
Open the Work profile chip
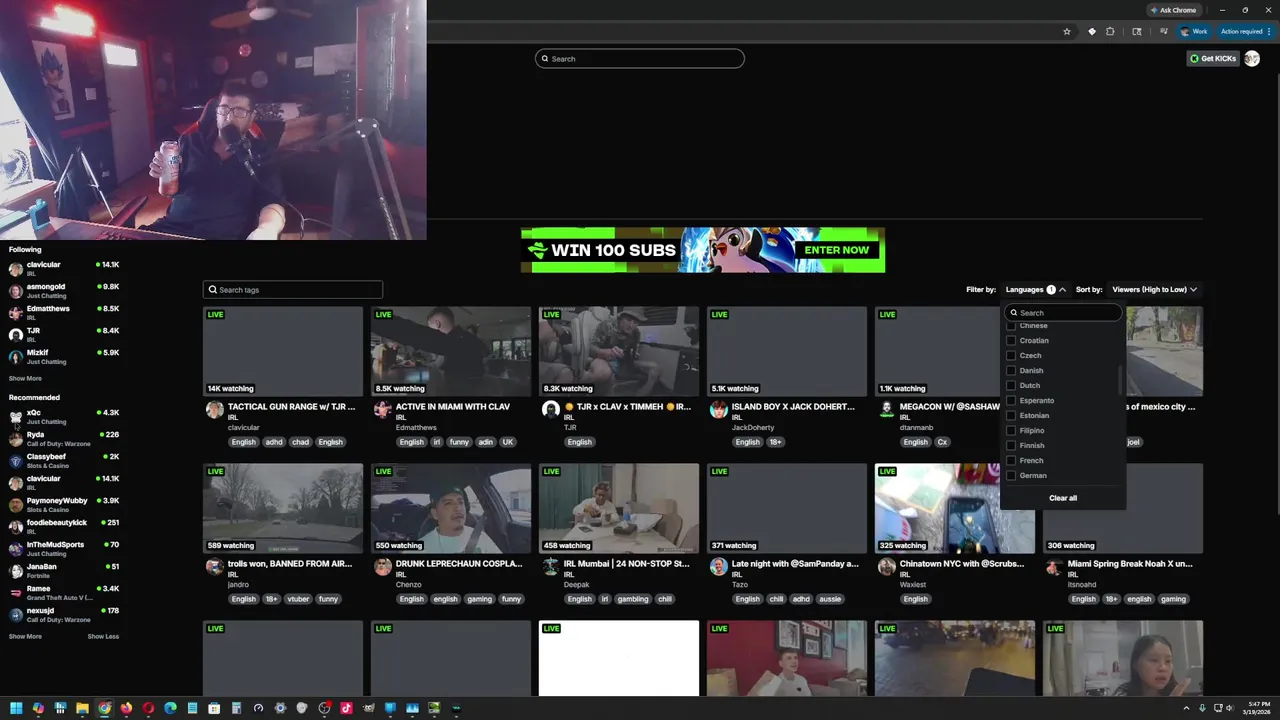click(1194, 31)
